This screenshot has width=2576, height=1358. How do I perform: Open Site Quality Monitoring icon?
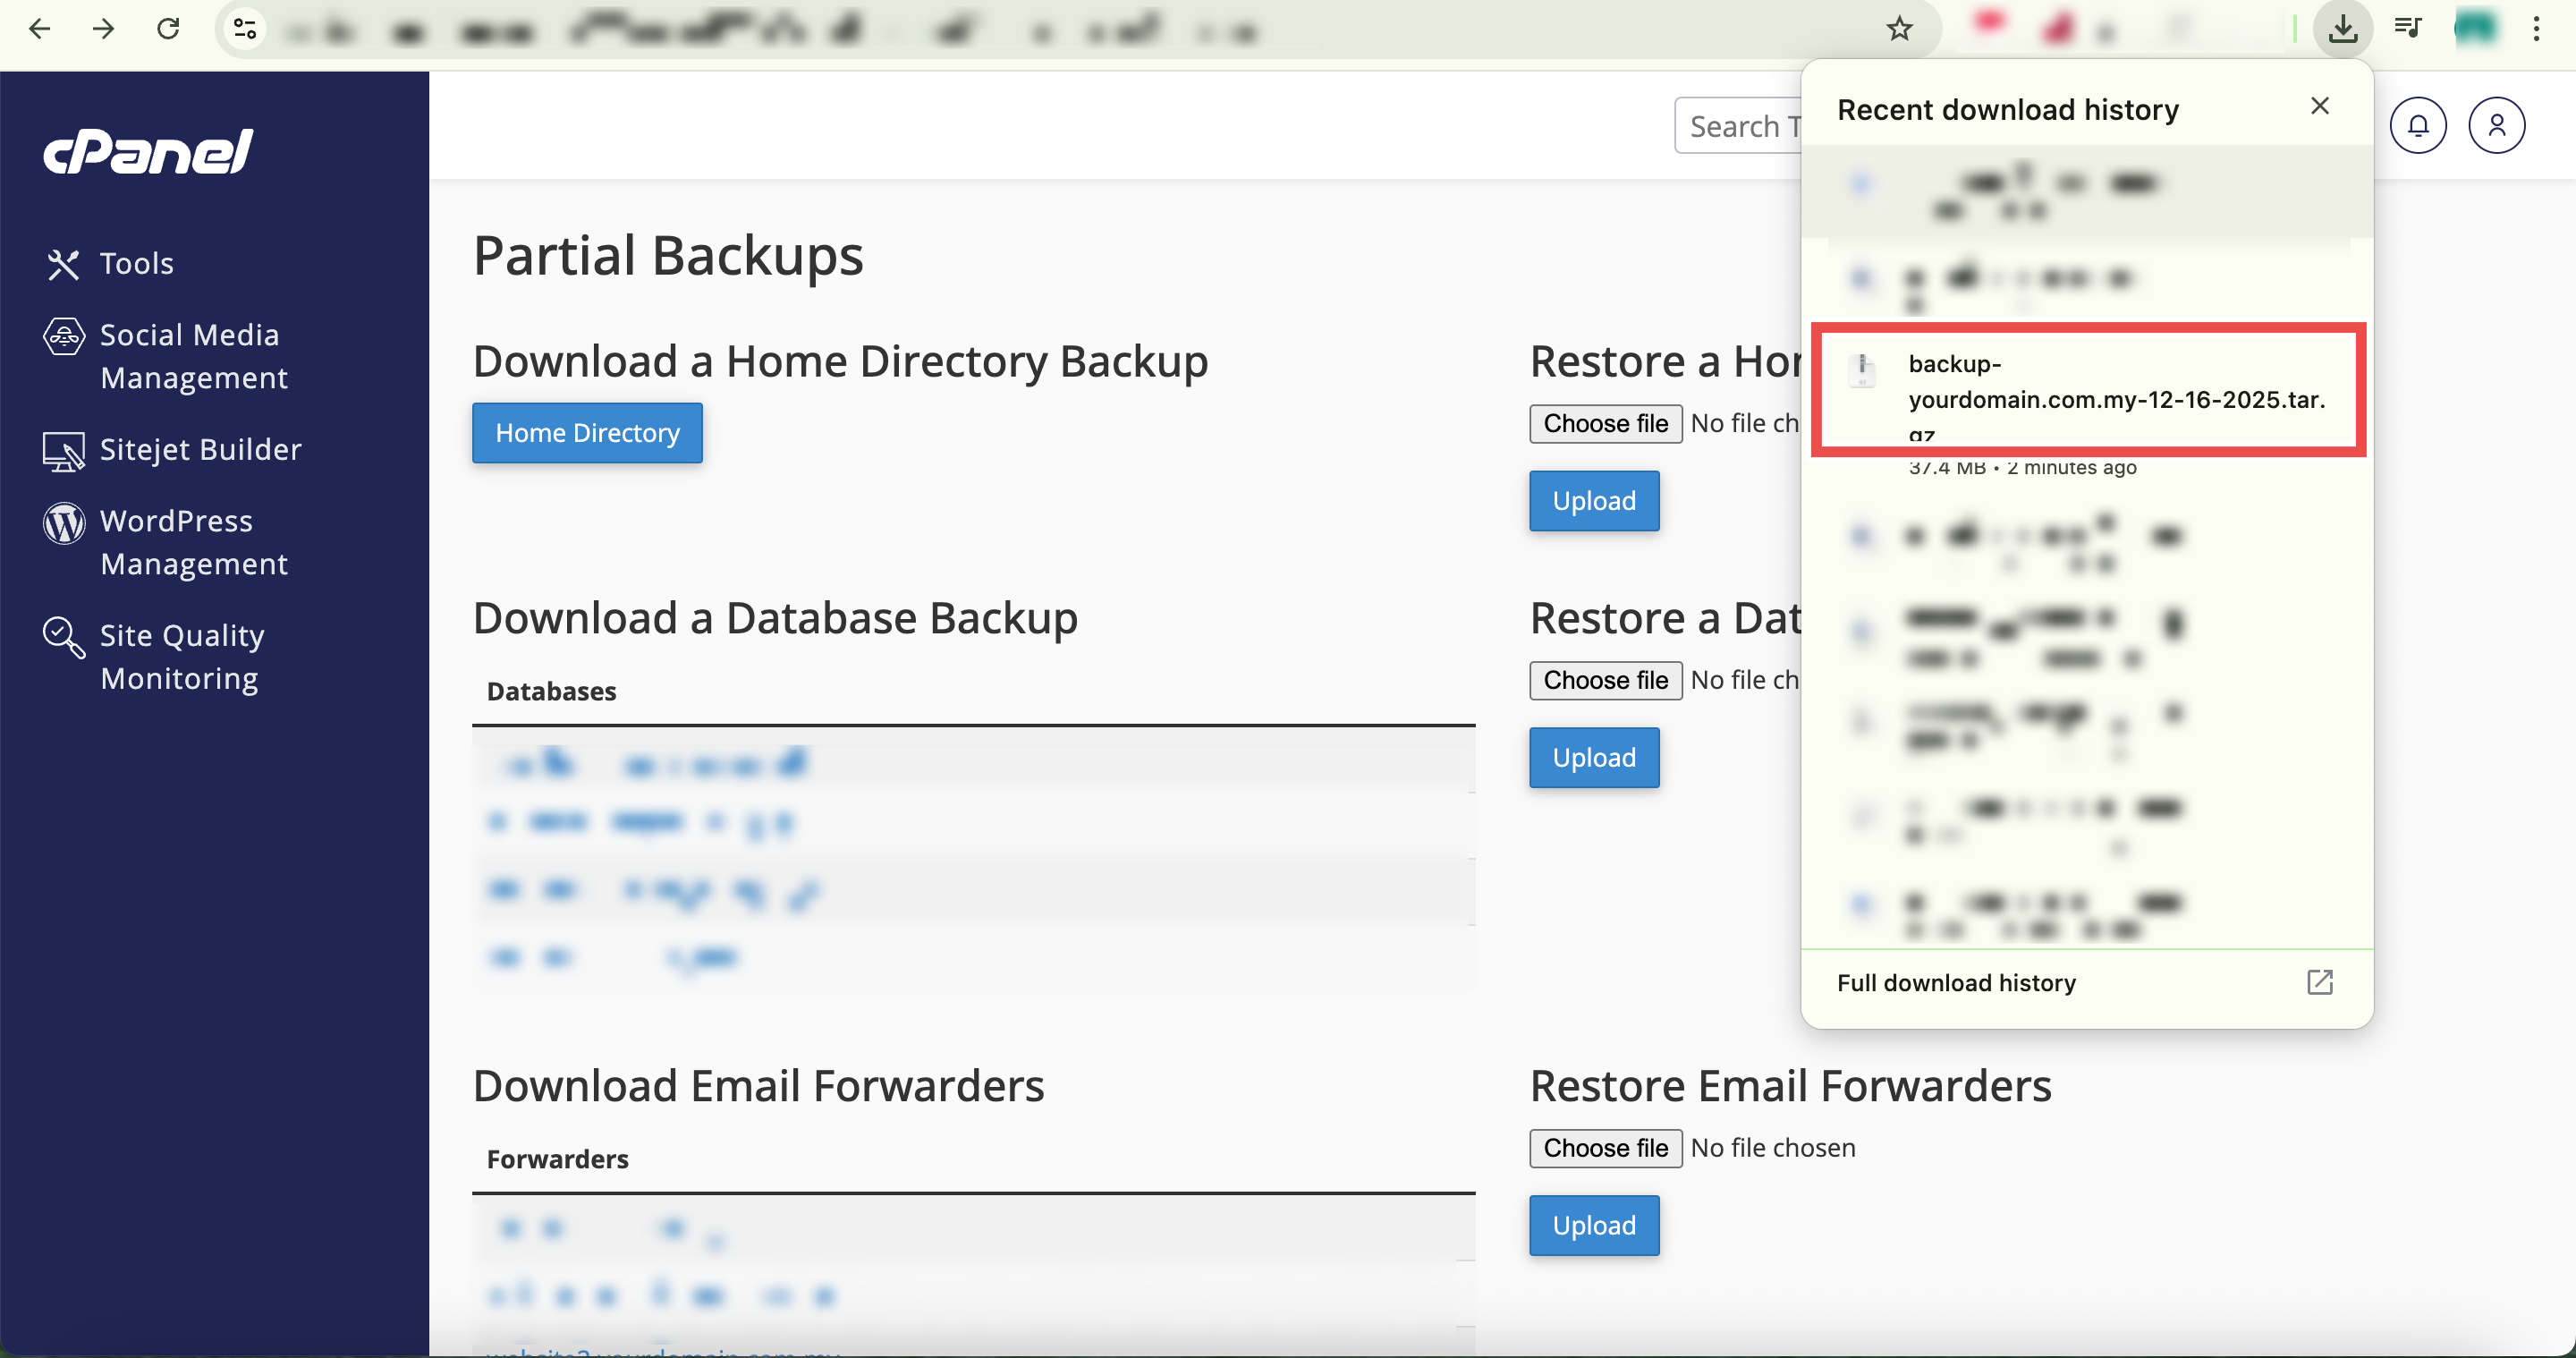pyautogui.click(x=63, y=637)
